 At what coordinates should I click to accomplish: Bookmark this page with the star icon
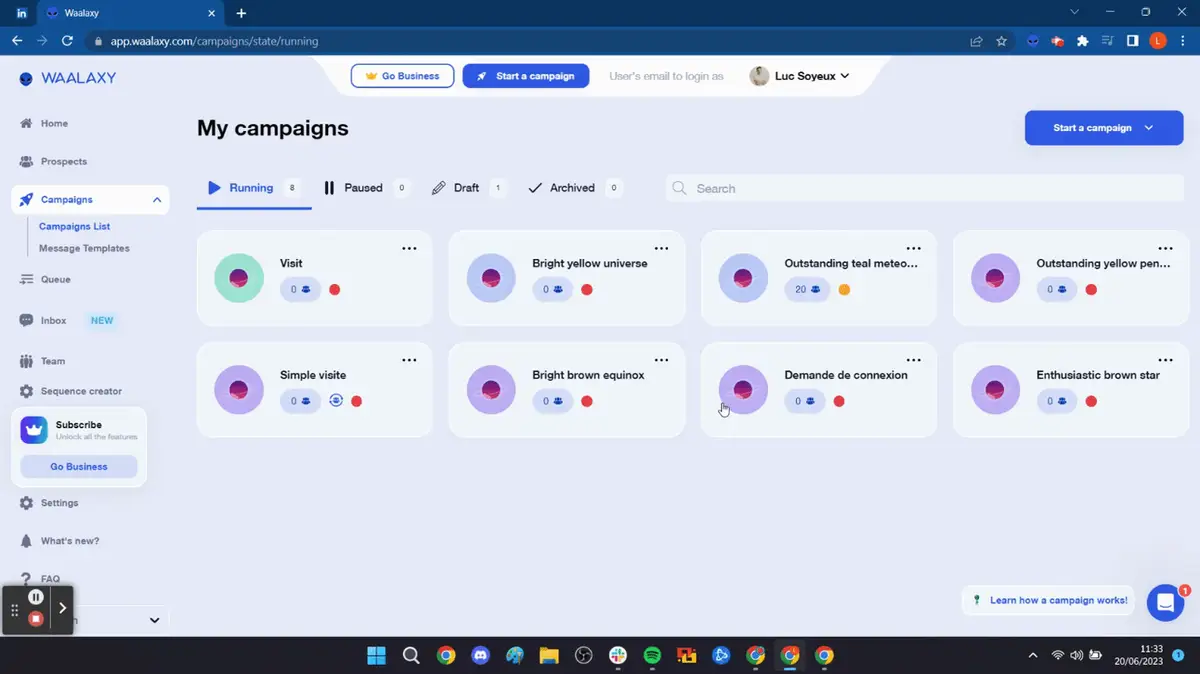click(1001, 41)
